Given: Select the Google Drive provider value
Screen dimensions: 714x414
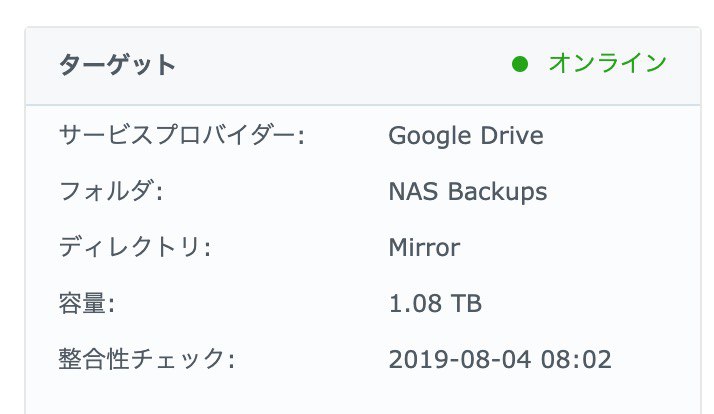Looking at the screenshot, I should [466, 136].
